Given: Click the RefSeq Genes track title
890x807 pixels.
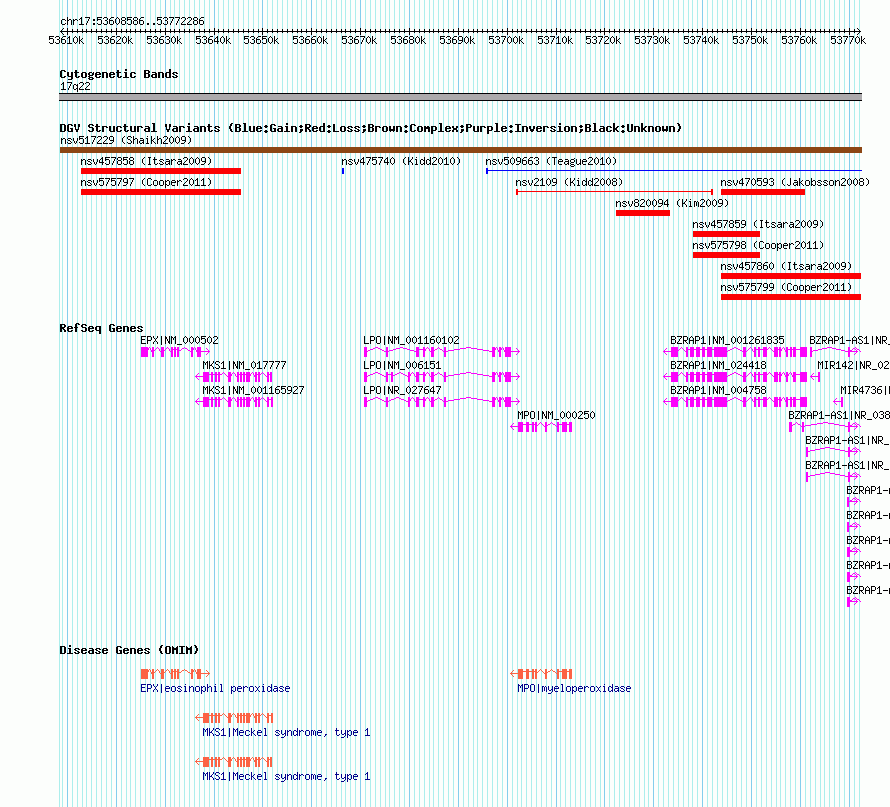Looking at the screenshot, I should tap(101, 328).
